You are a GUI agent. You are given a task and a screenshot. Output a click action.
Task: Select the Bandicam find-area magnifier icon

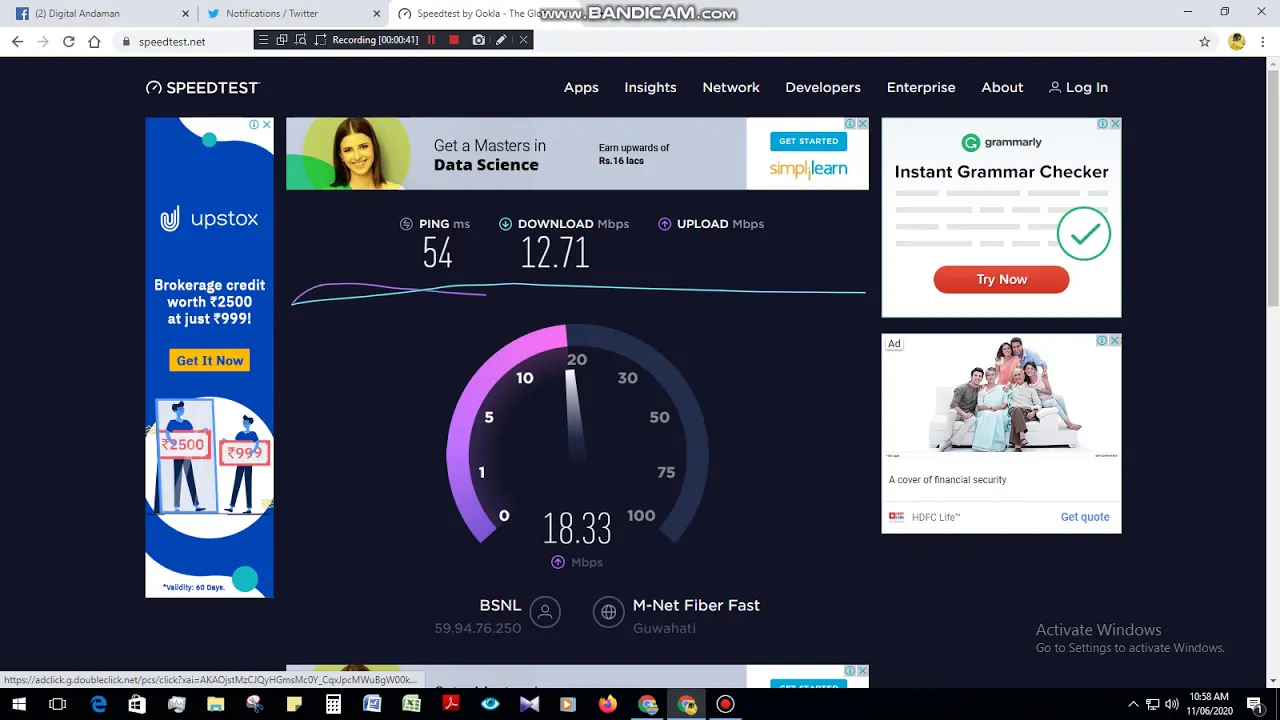(x=301, y=40)
